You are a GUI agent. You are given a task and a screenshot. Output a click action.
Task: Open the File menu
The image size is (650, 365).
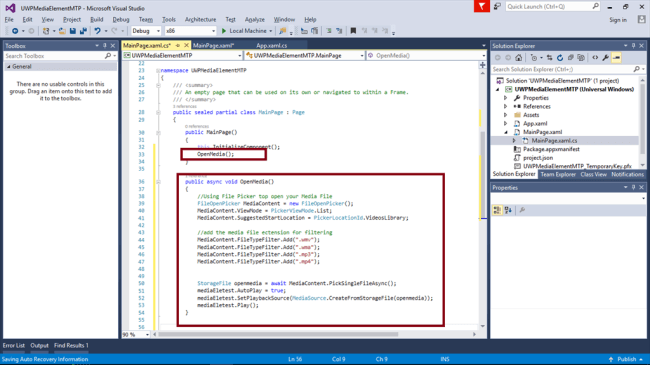(9, 19)
